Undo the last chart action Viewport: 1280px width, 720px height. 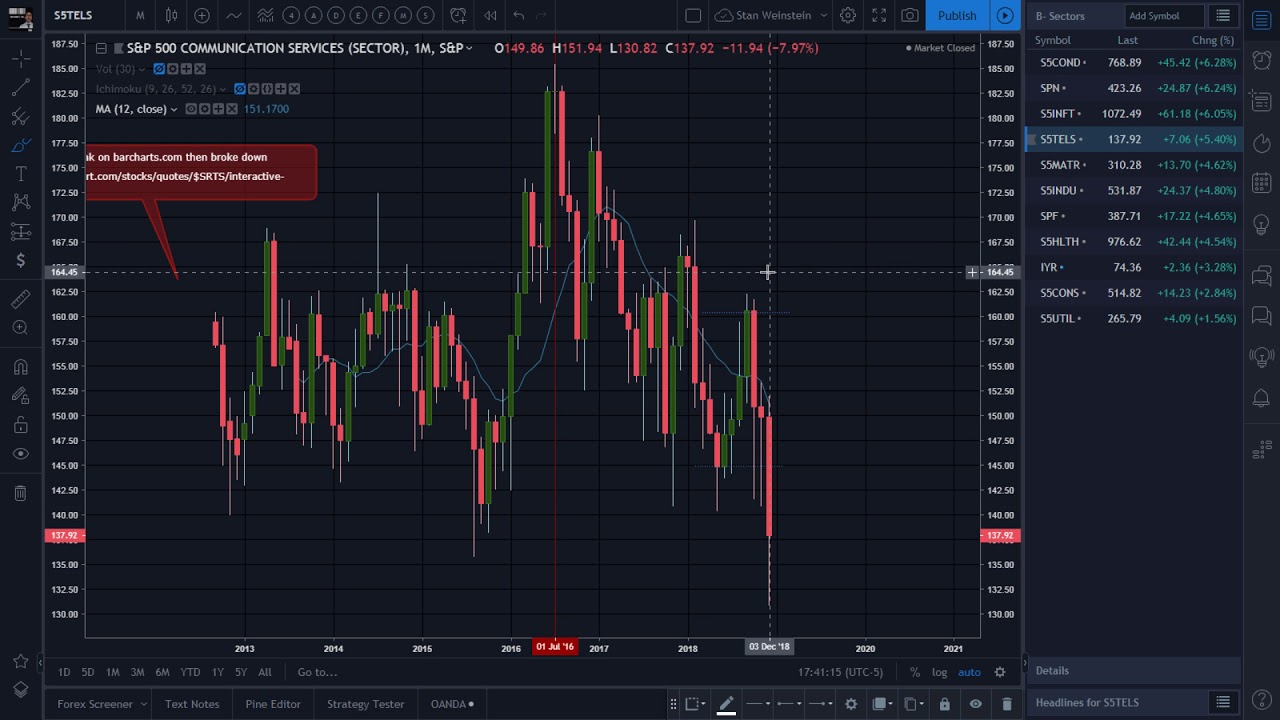[518, 15]
